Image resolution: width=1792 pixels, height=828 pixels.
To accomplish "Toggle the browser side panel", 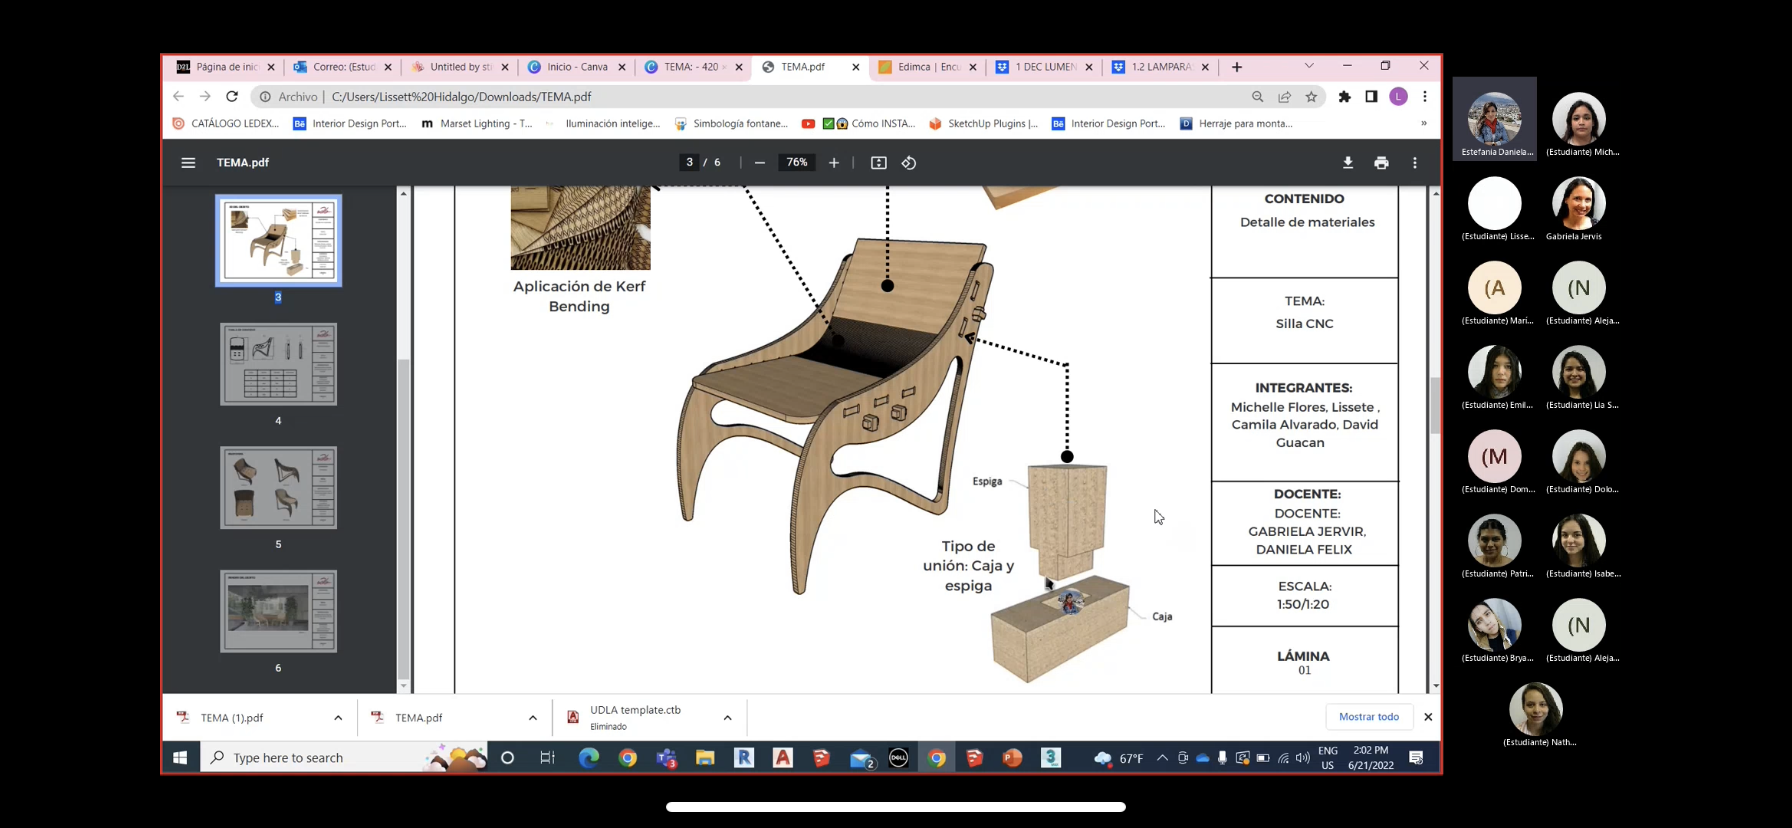I will 1371,97.
